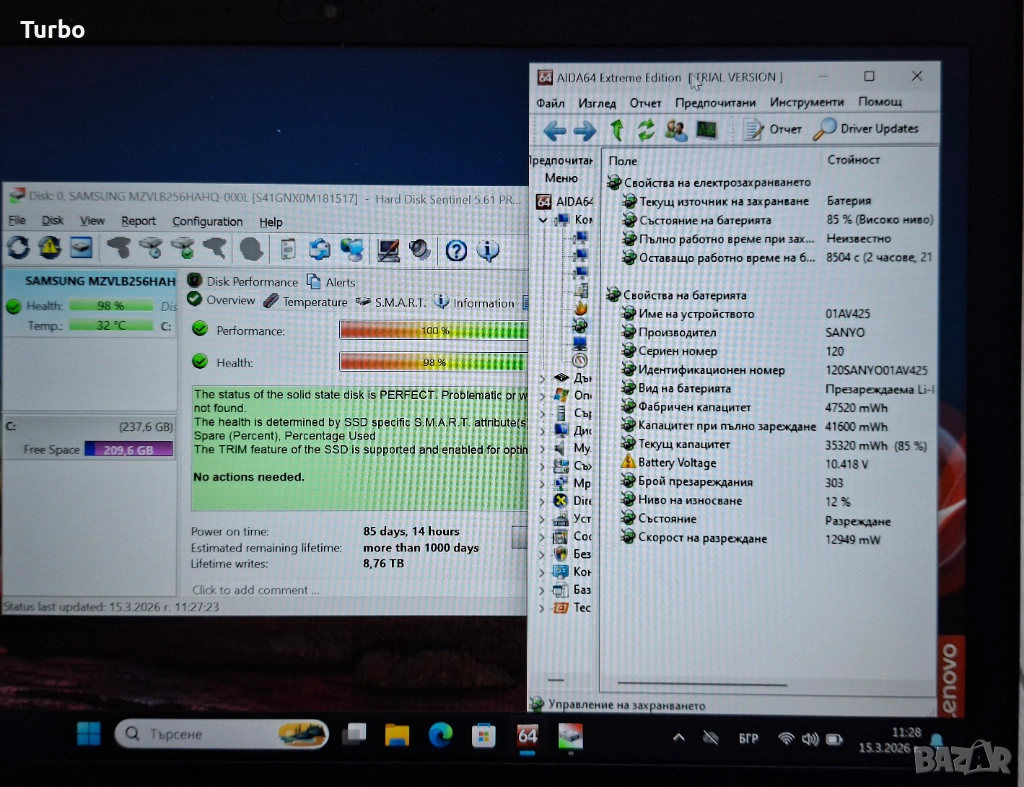
Task: Open the Инструменти menu in AIDA64
Action: point(806,102)
